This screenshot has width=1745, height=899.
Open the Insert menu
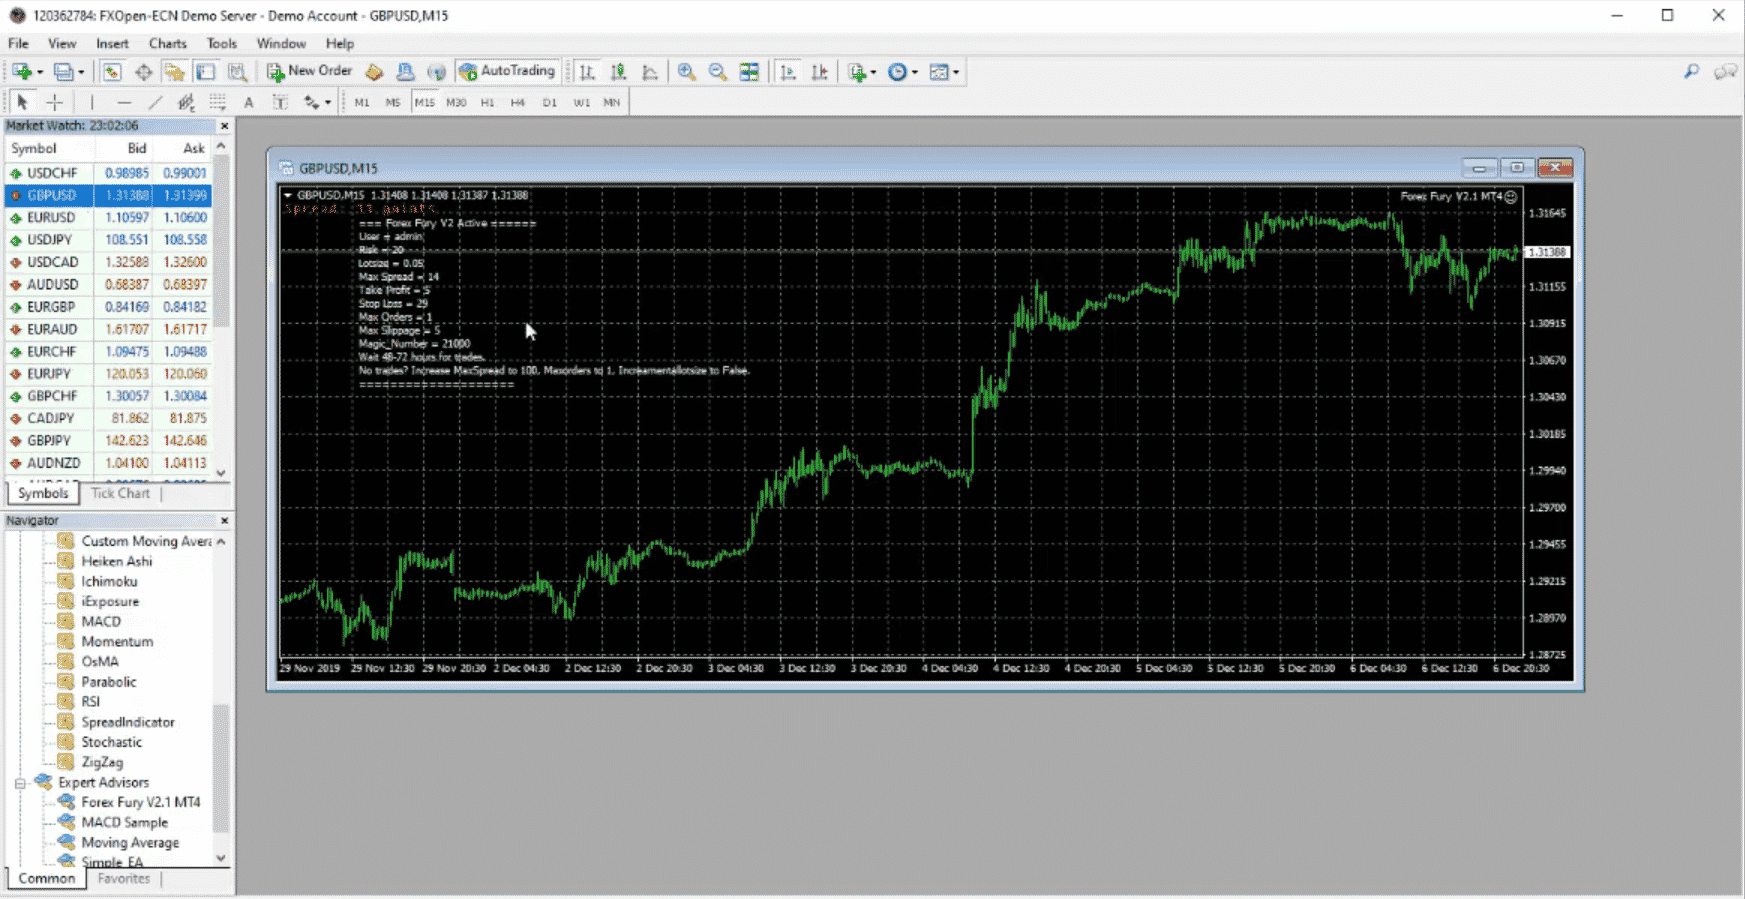[x=112, y=43]
